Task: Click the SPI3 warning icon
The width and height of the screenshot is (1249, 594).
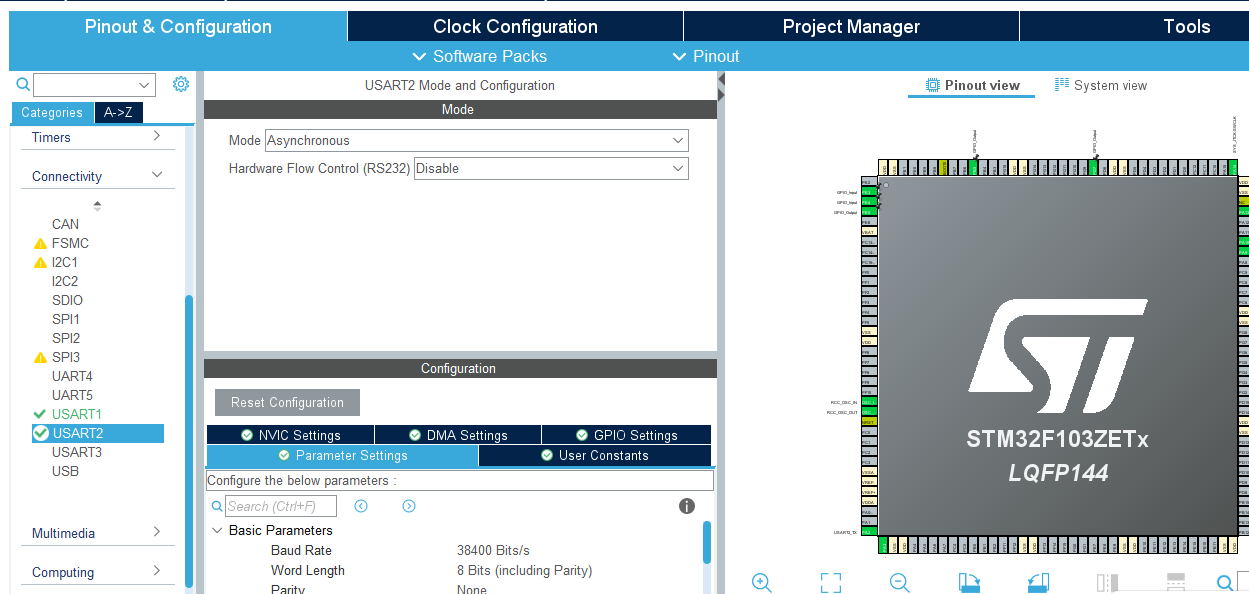Action: click(40, 357)
